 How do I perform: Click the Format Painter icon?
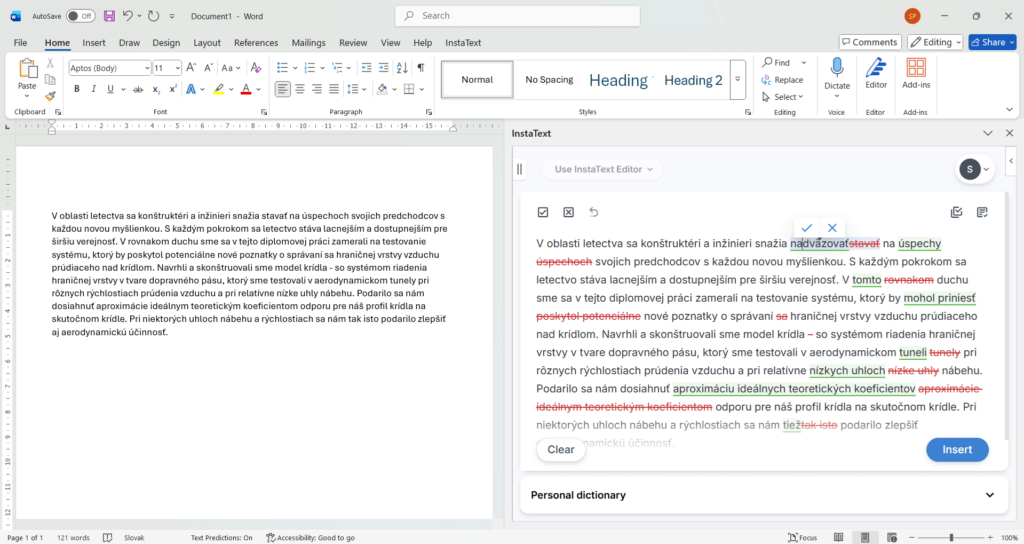[50, 96]
